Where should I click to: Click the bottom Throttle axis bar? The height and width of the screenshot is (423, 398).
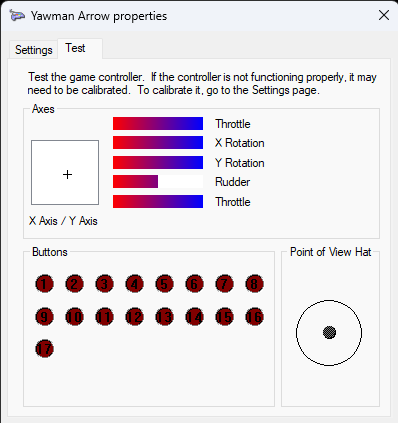pyautogui.click(x=158, y=201)
